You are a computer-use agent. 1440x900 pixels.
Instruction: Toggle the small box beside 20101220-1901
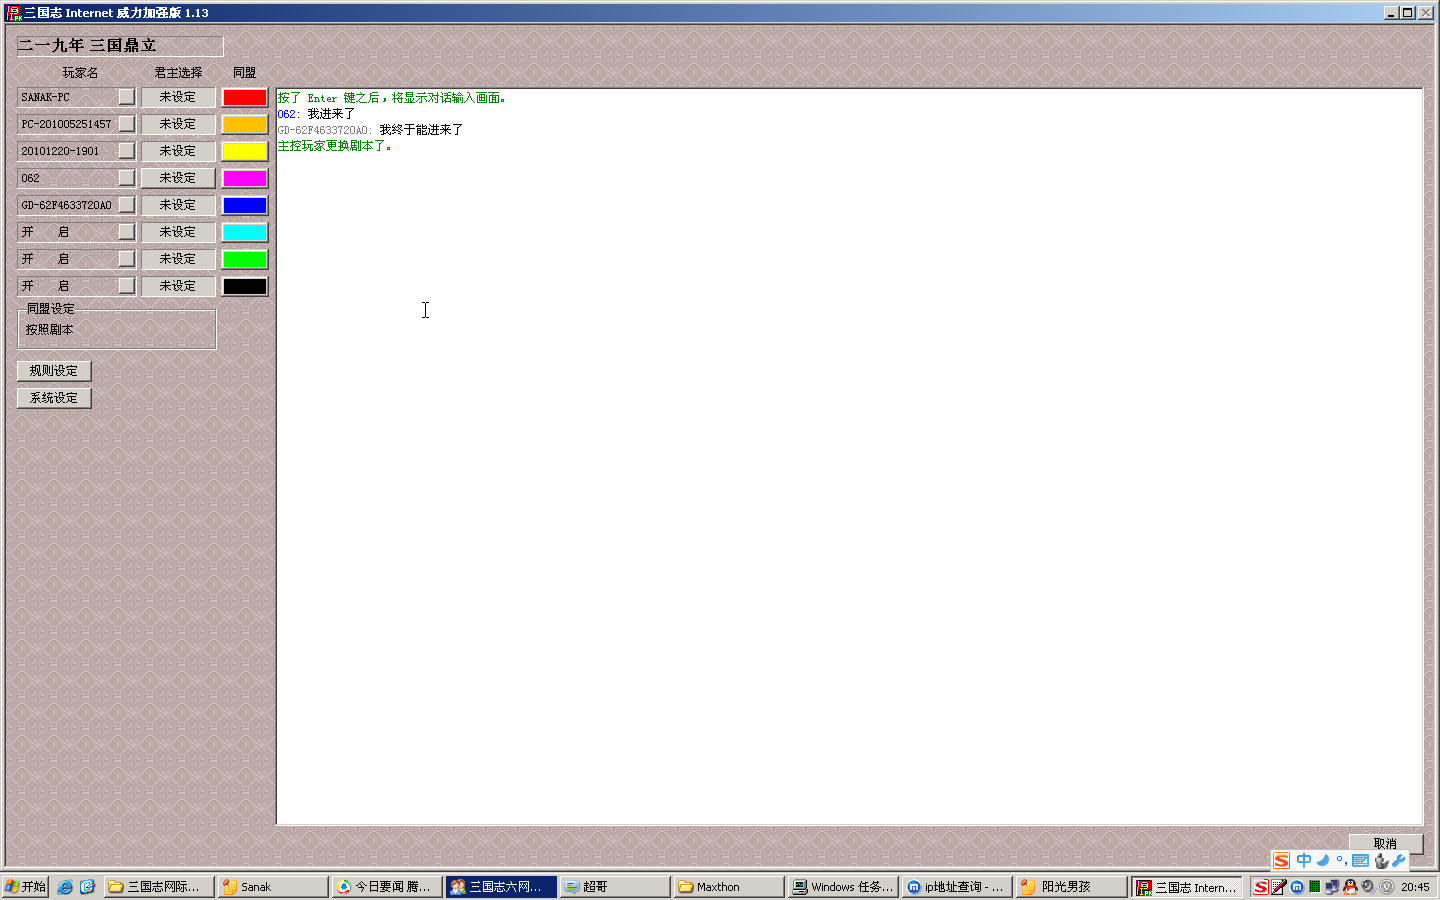[126, 151]
